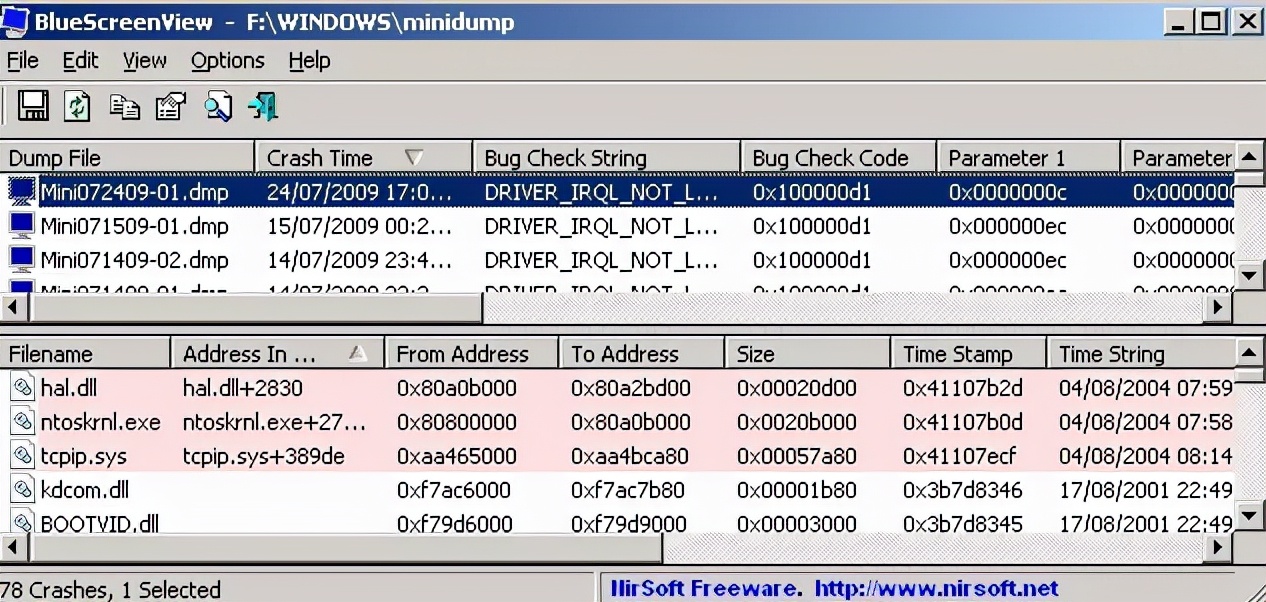Screen dimensions: 1266x602
Task: Click the hal.dll file icon
Action: click(x=19, y=389)
